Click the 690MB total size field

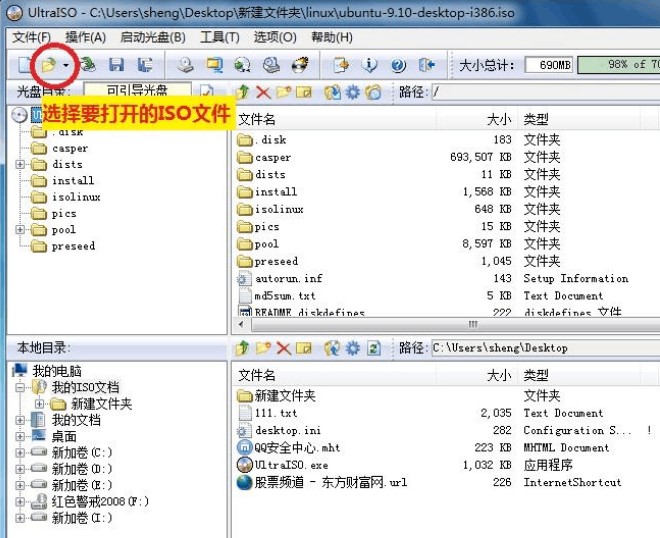[x=549, y=65]
